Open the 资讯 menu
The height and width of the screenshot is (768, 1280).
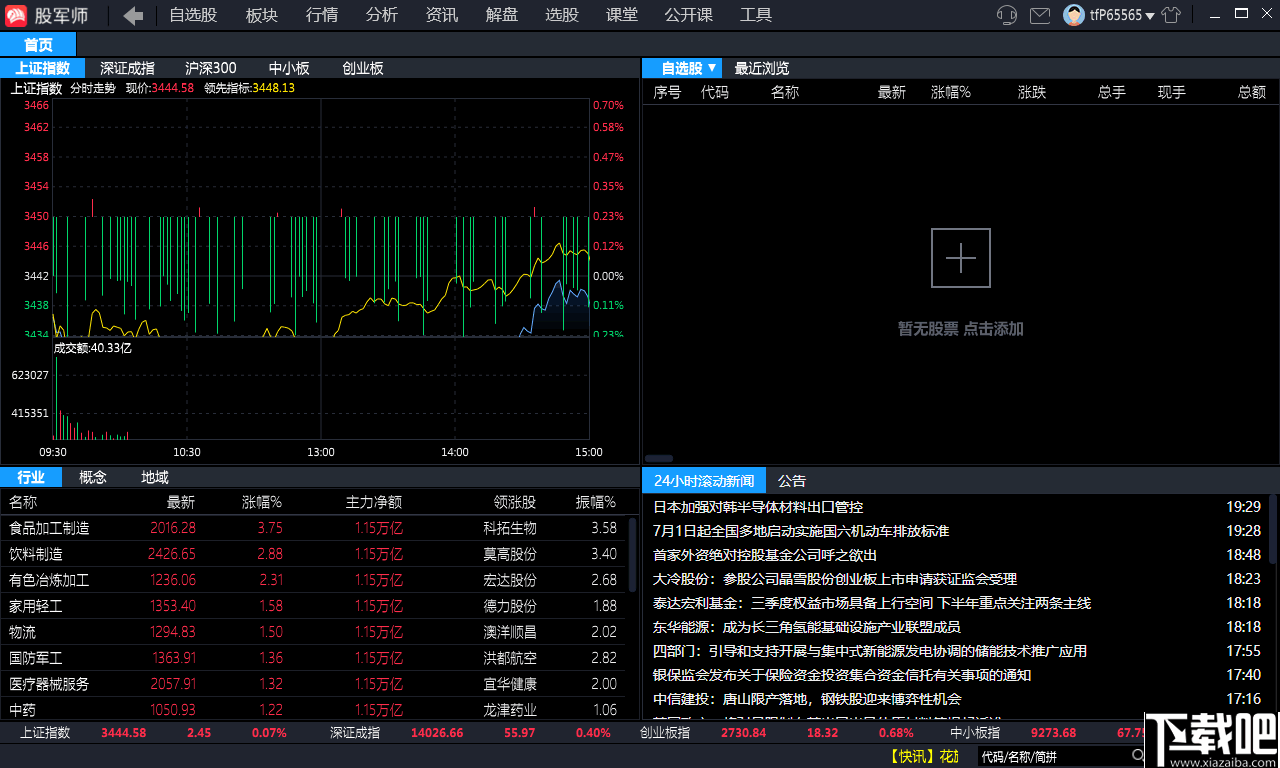442,15
